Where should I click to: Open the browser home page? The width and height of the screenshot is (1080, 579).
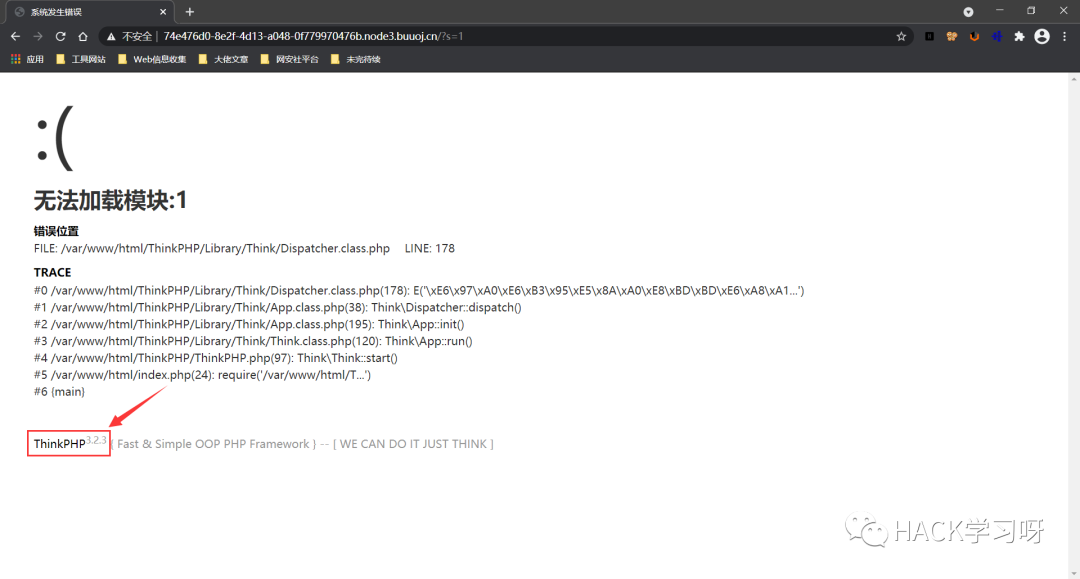[83, 36]
